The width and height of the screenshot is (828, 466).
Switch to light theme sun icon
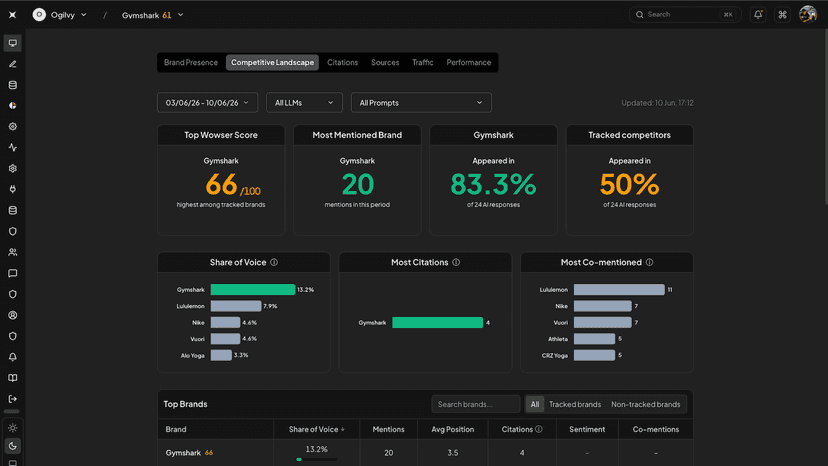point(13,428)
